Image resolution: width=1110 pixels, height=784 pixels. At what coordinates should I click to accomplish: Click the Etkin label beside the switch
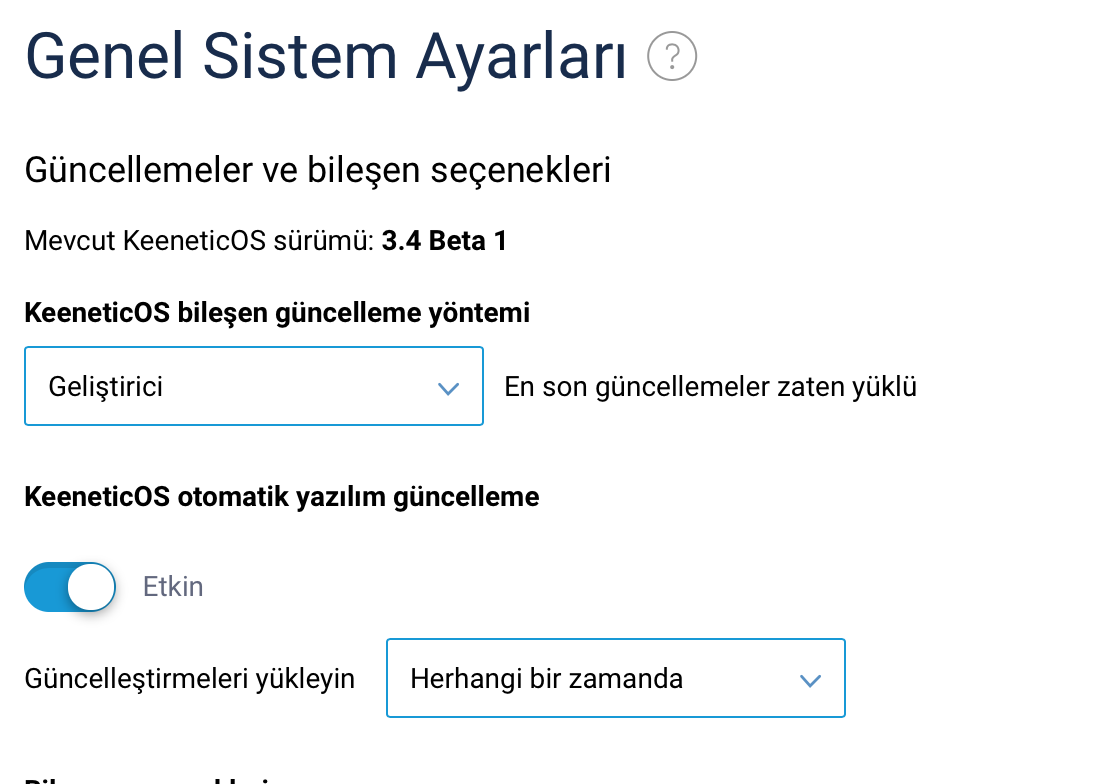click(x=173, y=587)
